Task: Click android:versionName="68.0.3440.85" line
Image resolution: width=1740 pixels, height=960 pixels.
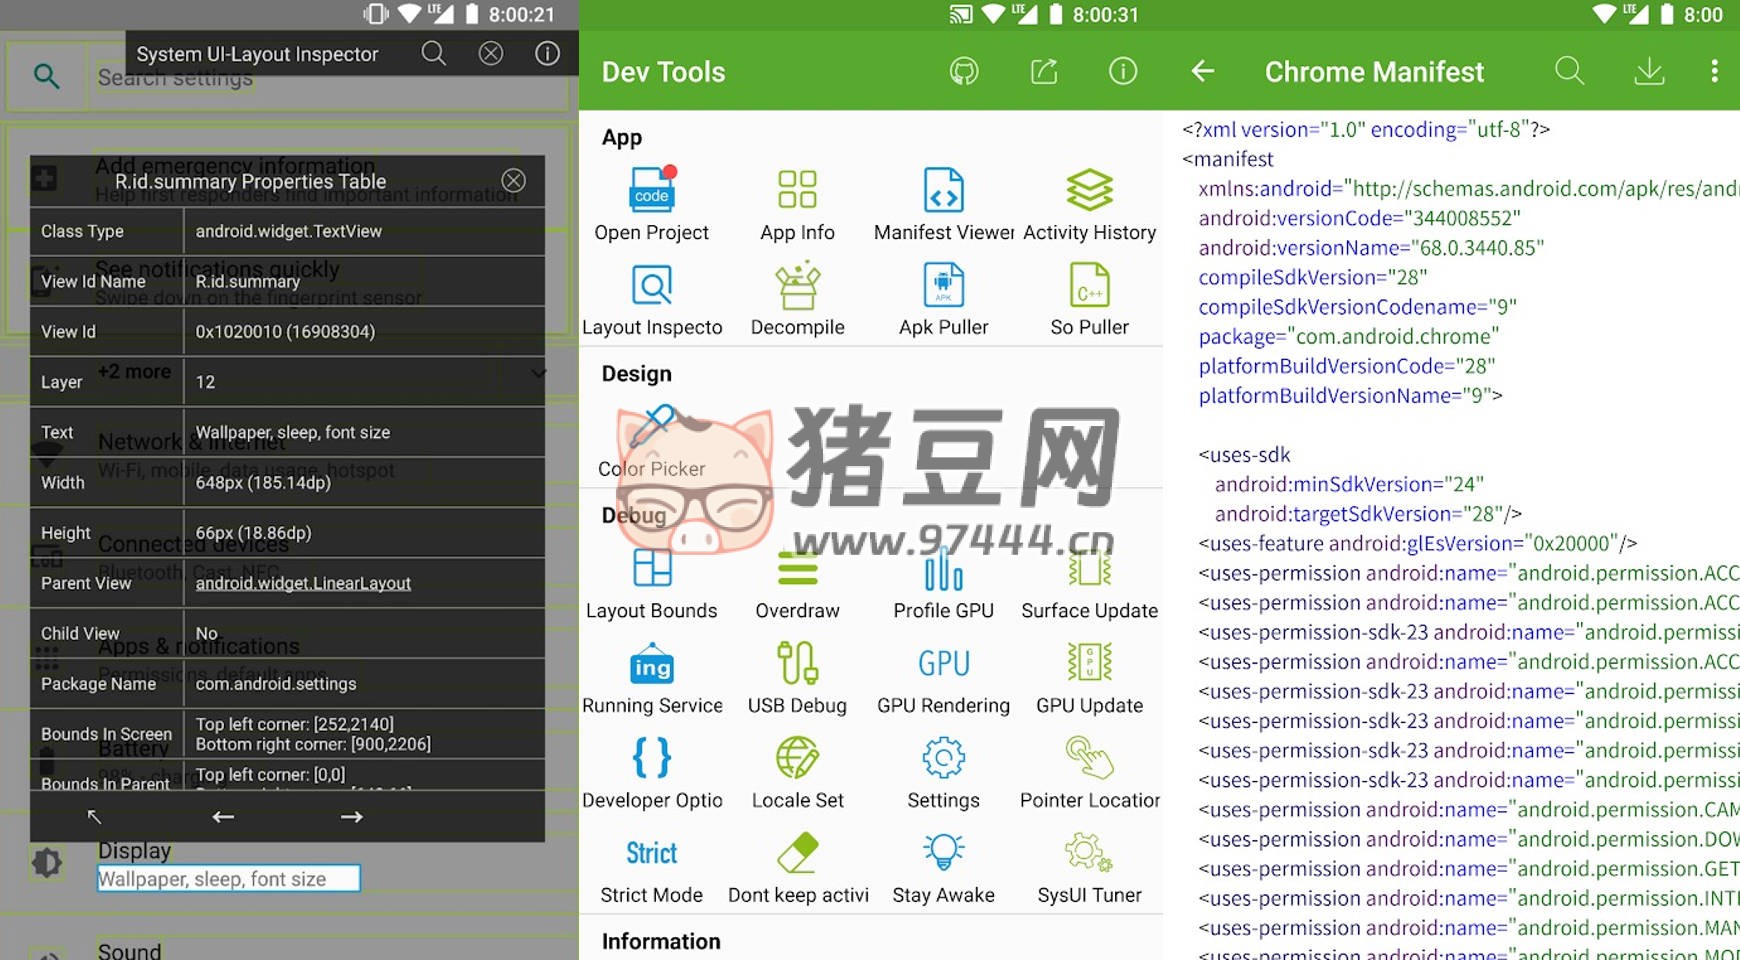Action: (x=1371, y=247)
